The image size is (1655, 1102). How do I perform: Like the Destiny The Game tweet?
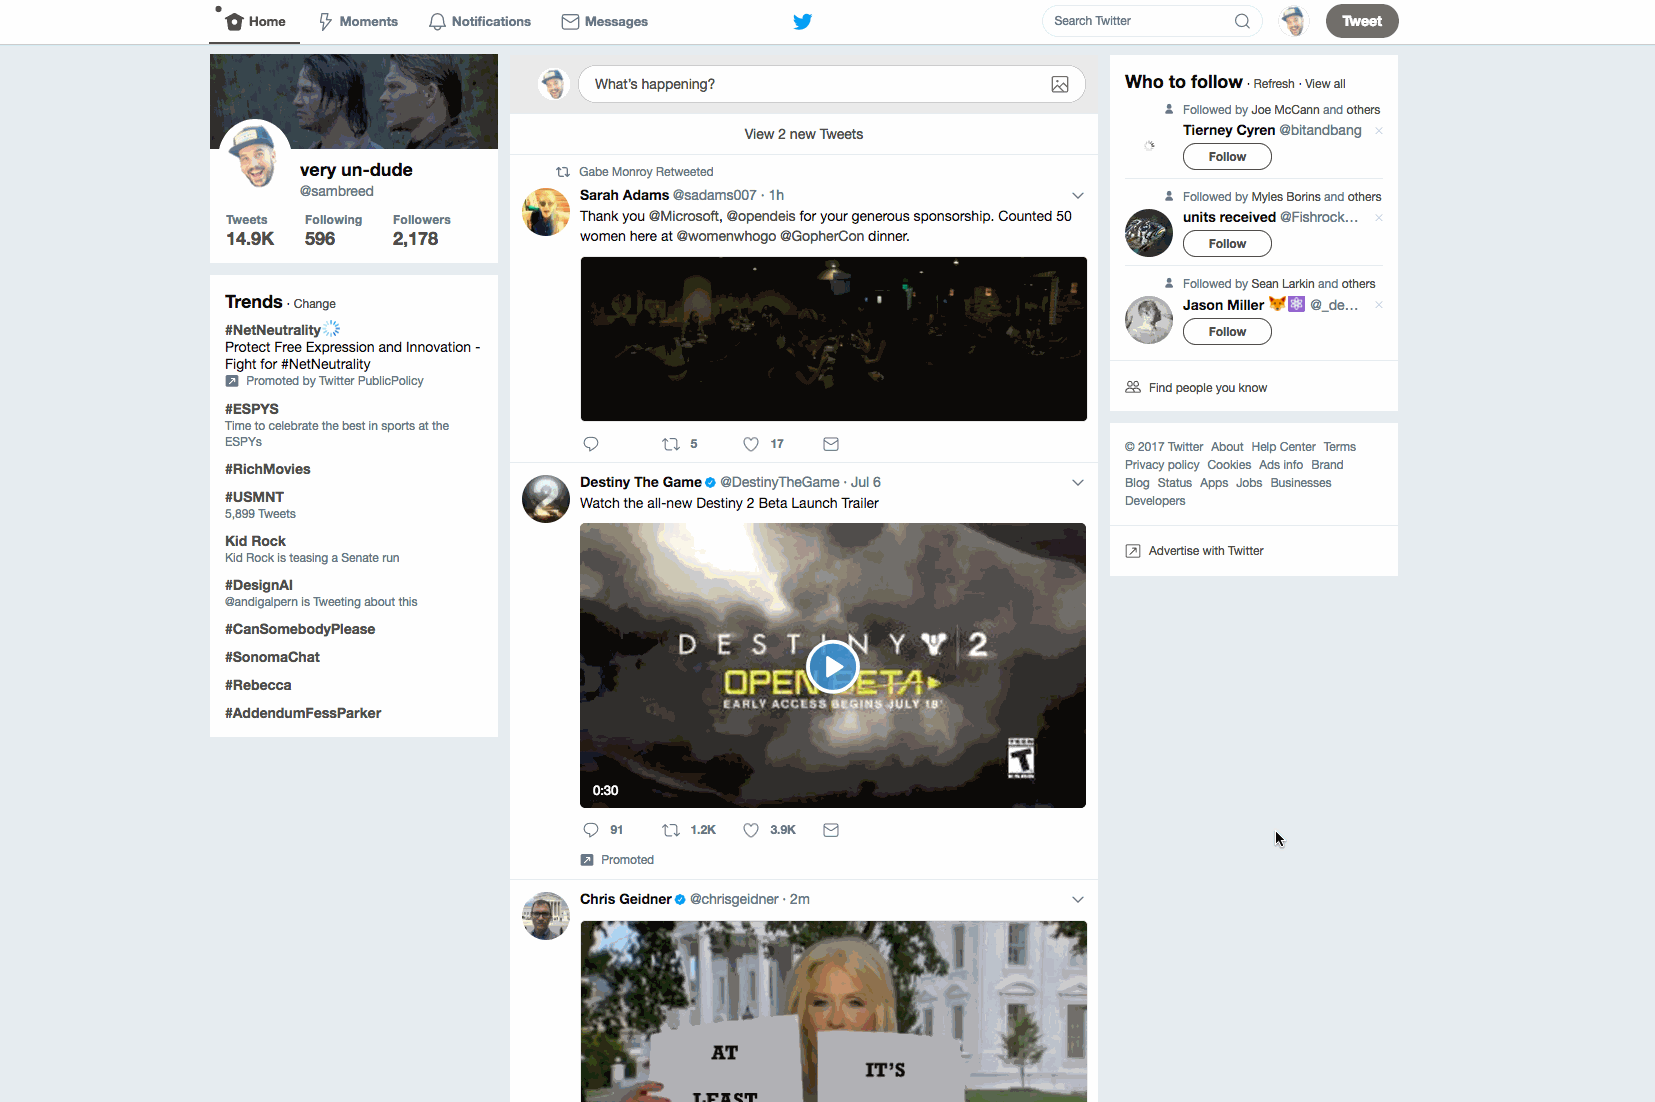click(x=751, y=830)
